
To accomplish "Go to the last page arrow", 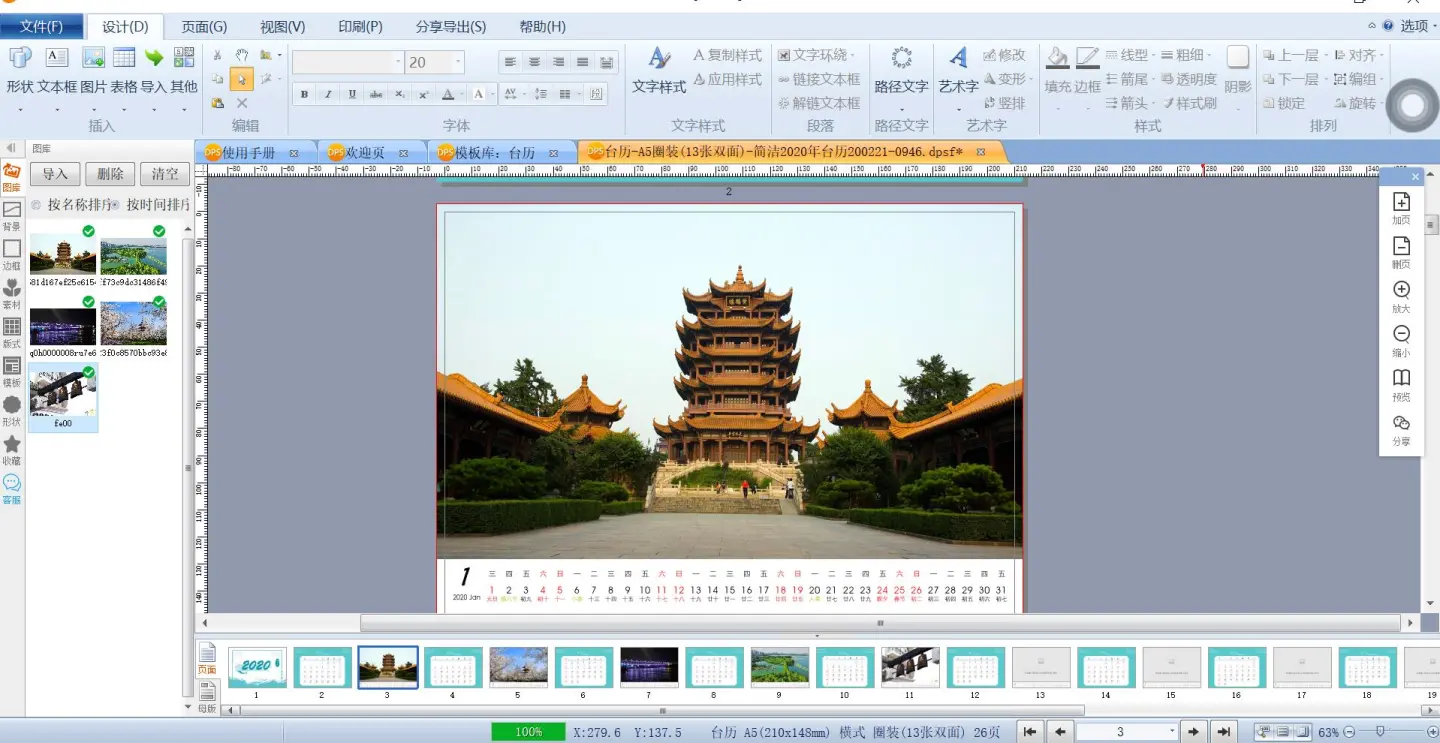I will (1223, 732).
